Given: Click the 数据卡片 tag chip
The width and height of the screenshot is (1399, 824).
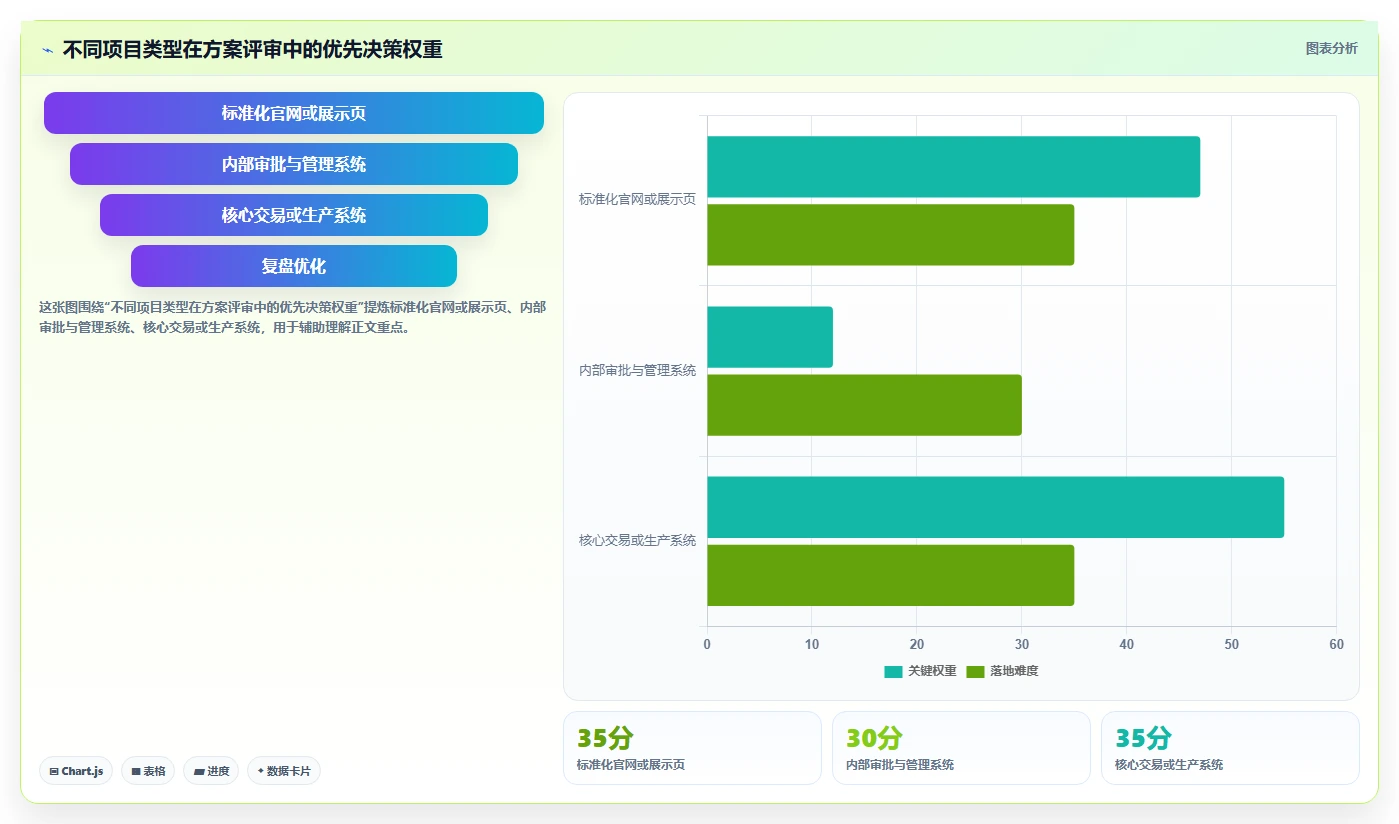Looking at the screenshot, I should point(284,771).
